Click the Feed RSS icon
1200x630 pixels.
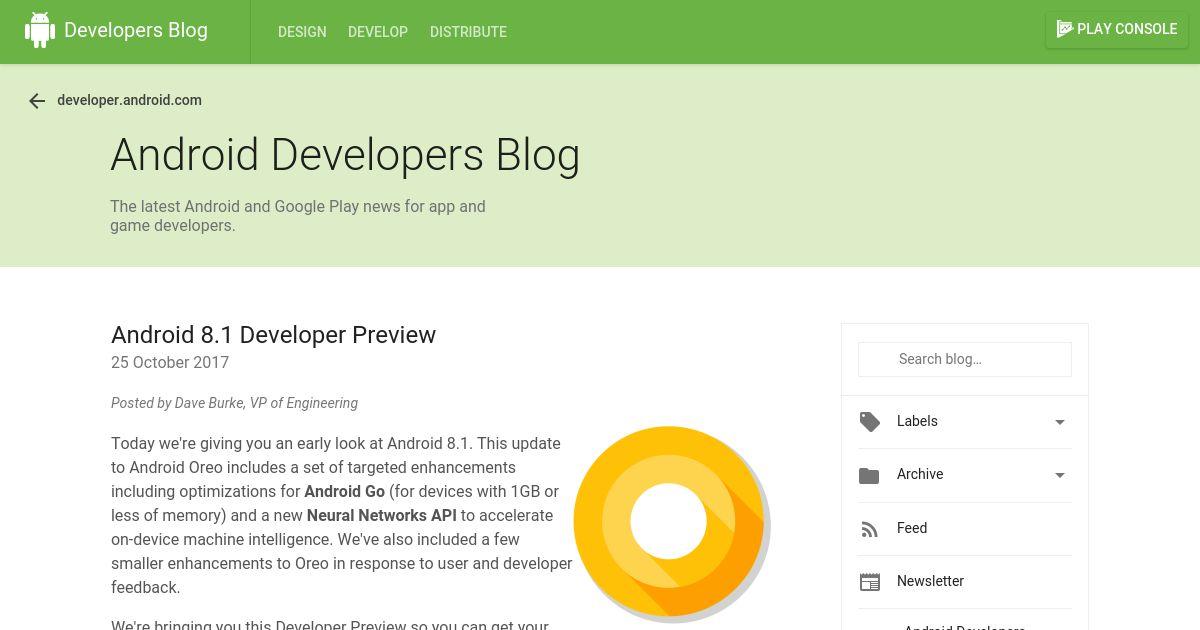(870, 529)
